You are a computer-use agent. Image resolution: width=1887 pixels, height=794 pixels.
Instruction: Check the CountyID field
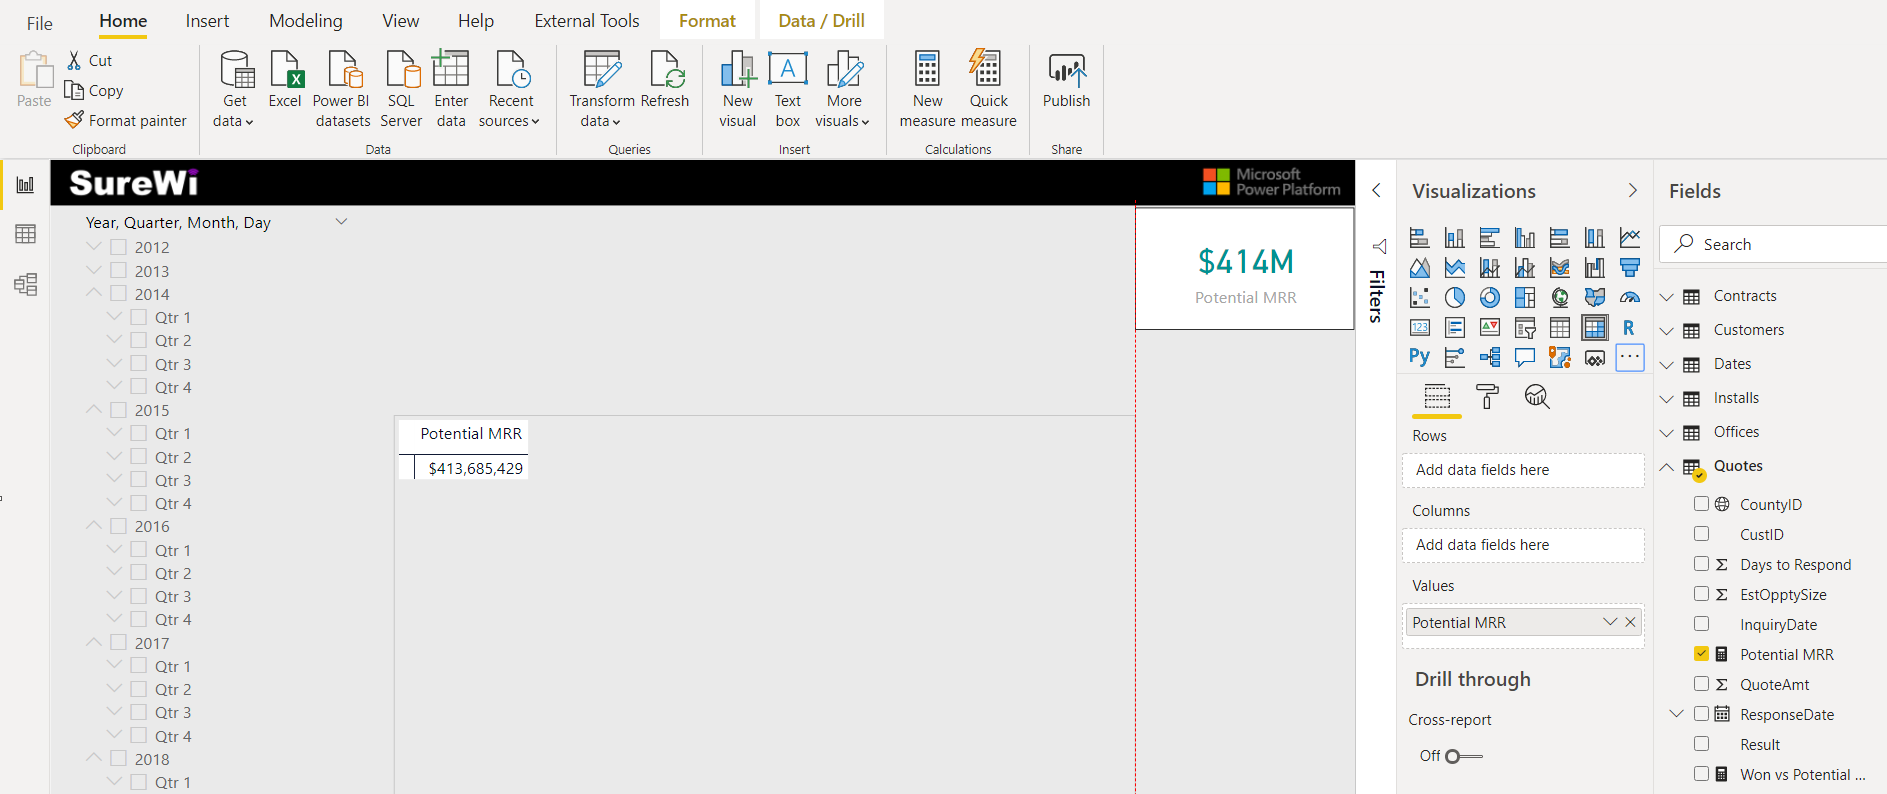pos(1701,504)
